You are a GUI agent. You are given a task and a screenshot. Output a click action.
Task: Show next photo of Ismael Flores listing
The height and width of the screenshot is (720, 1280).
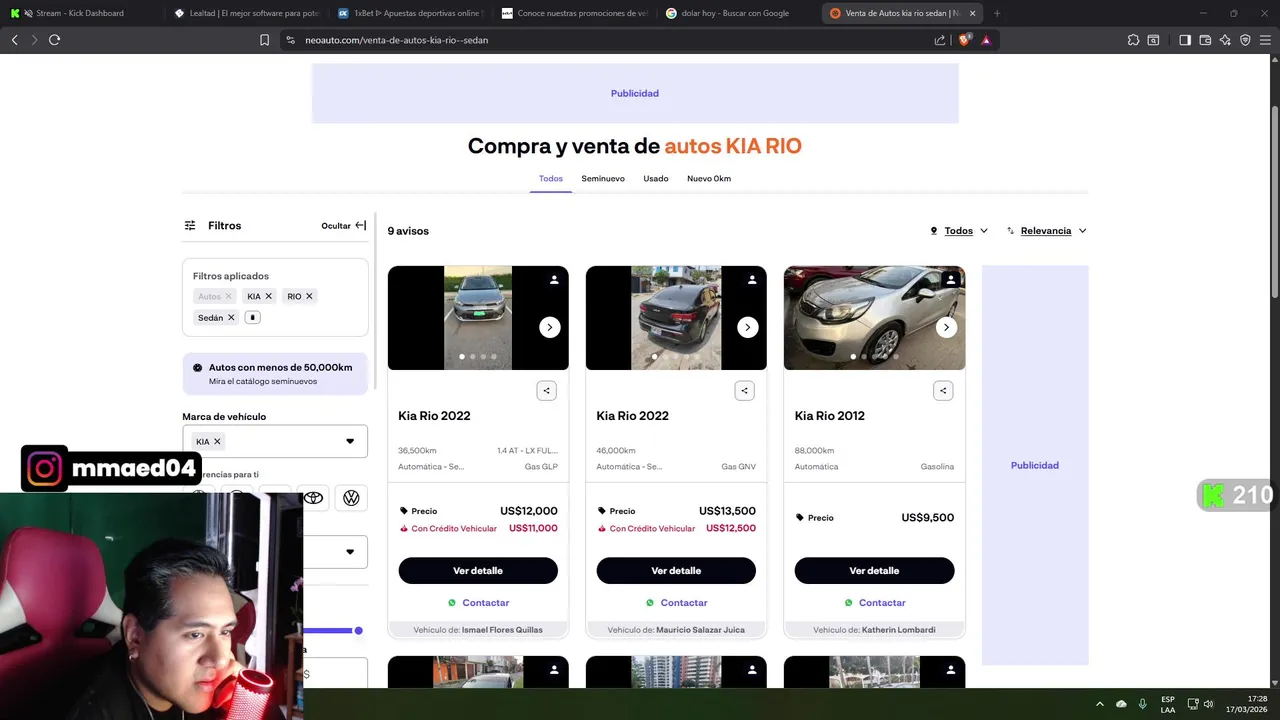click(549, 327)
